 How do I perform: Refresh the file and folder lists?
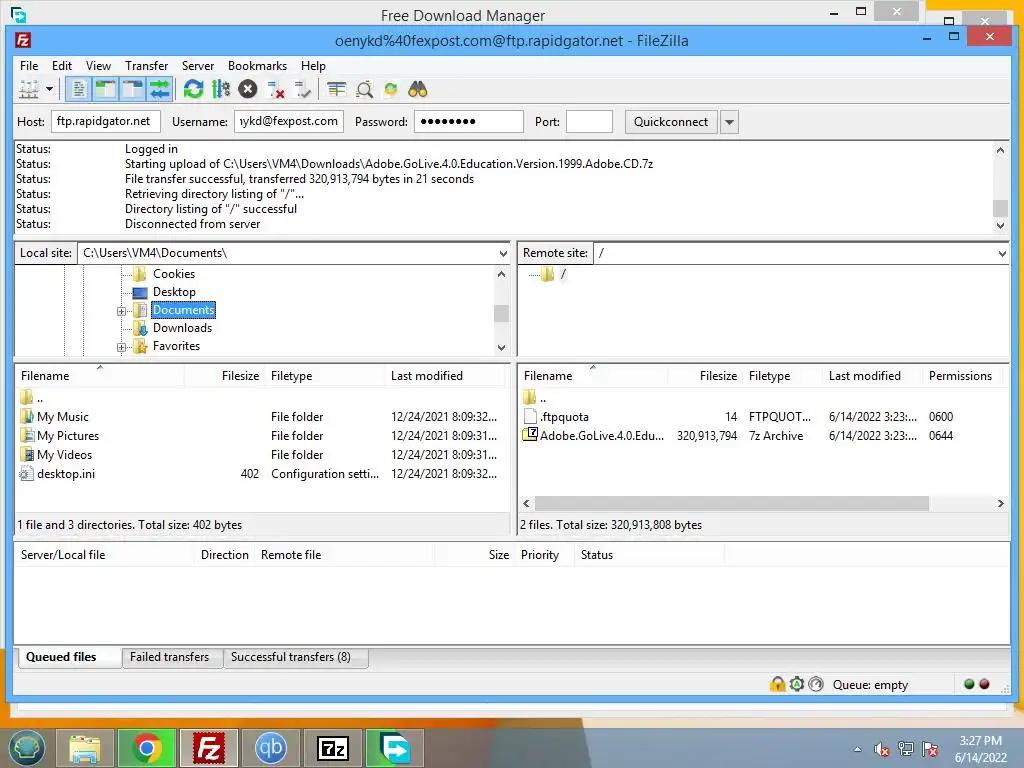click(193, 89)
